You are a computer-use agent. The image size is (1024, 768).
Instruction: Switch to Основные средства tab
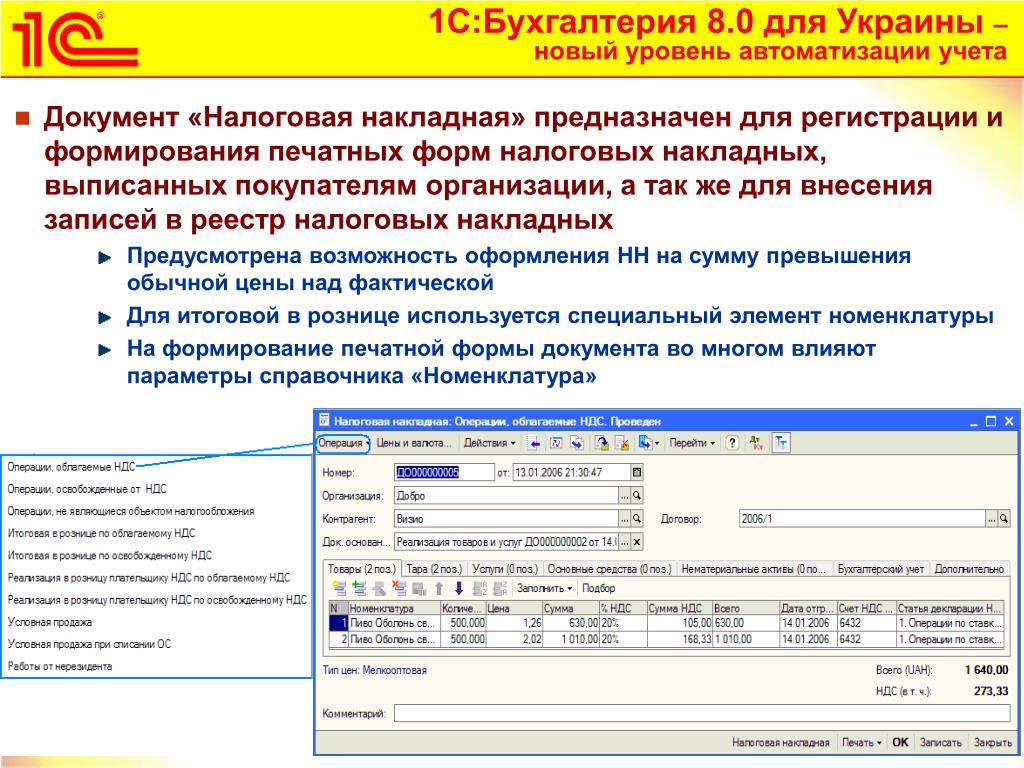click(x=609, y=569)
